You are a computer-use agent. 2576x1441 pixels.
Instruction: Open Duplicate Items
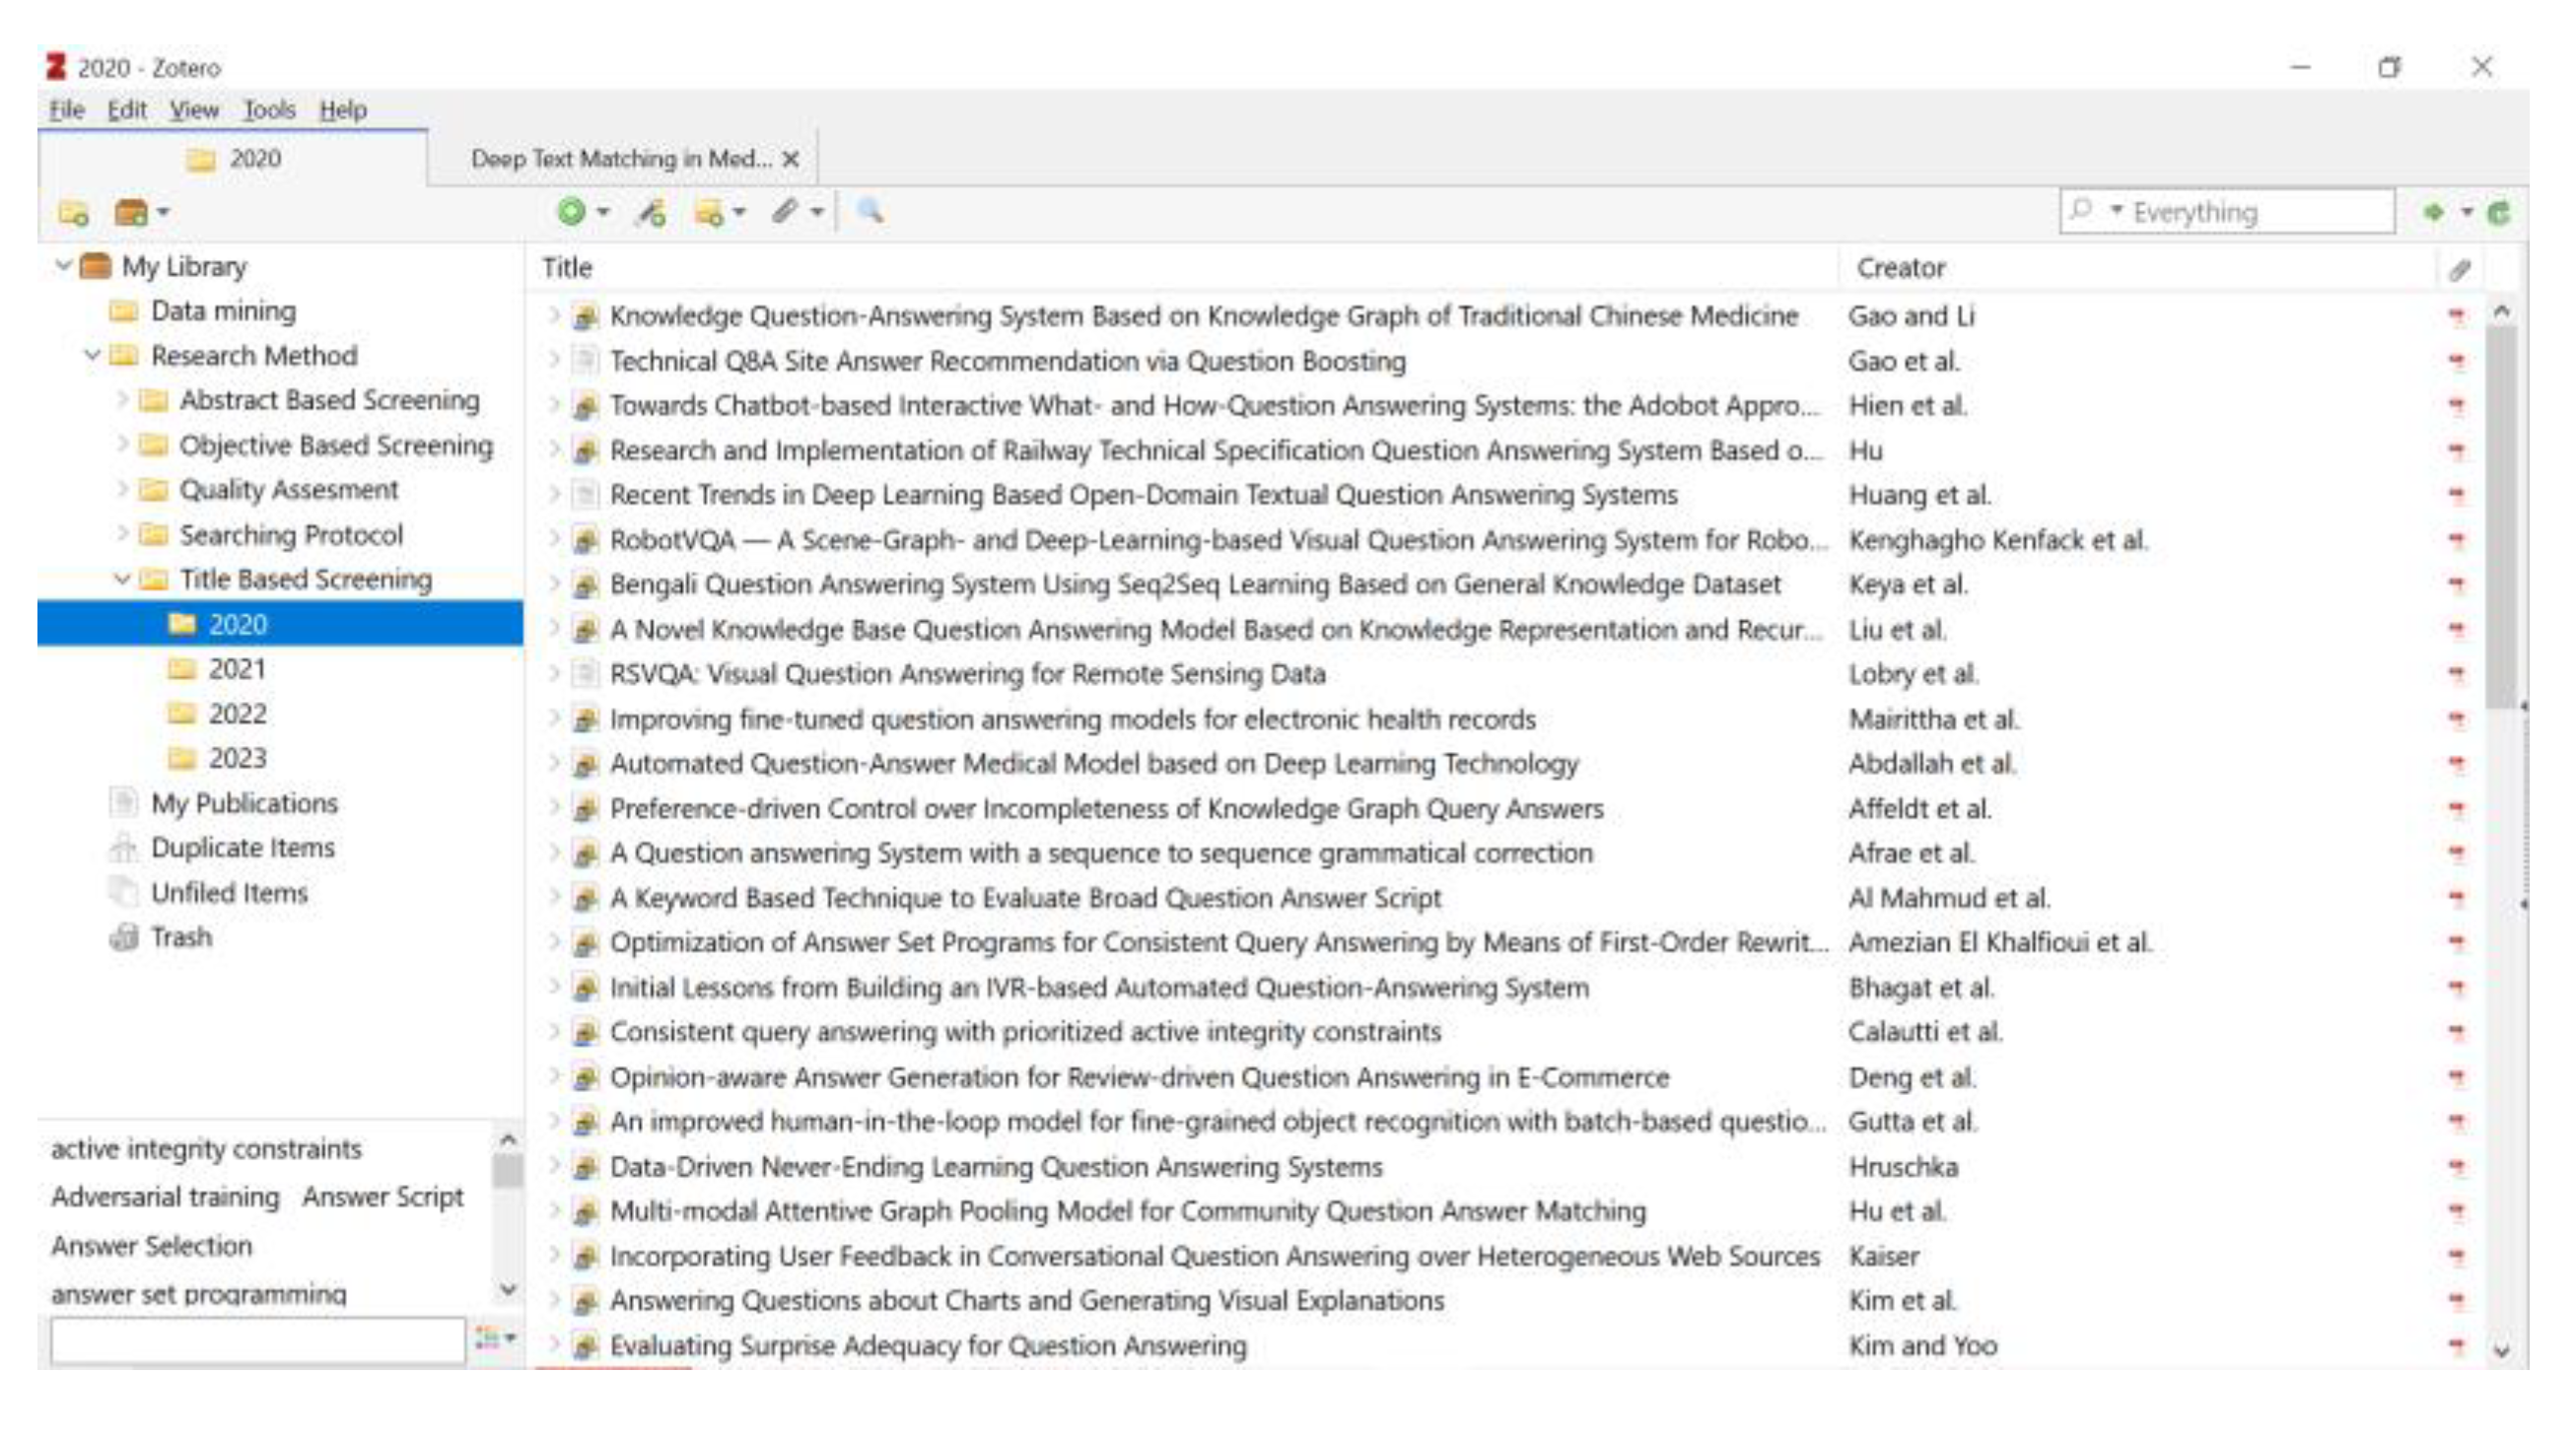click(243, 847)
